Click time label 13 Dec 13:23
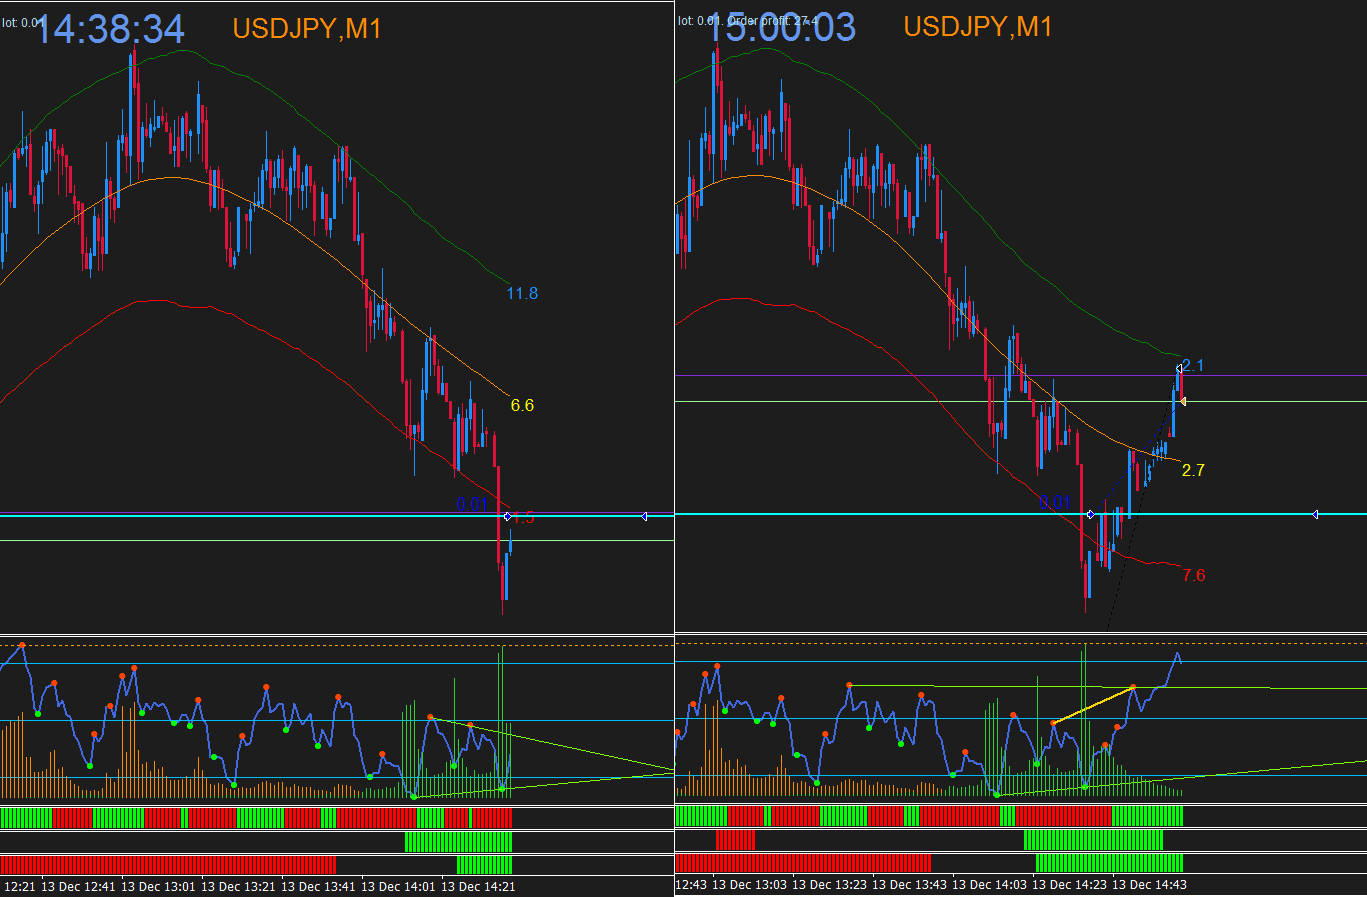This screenshot has width=1367, height=897. [829, 884]
